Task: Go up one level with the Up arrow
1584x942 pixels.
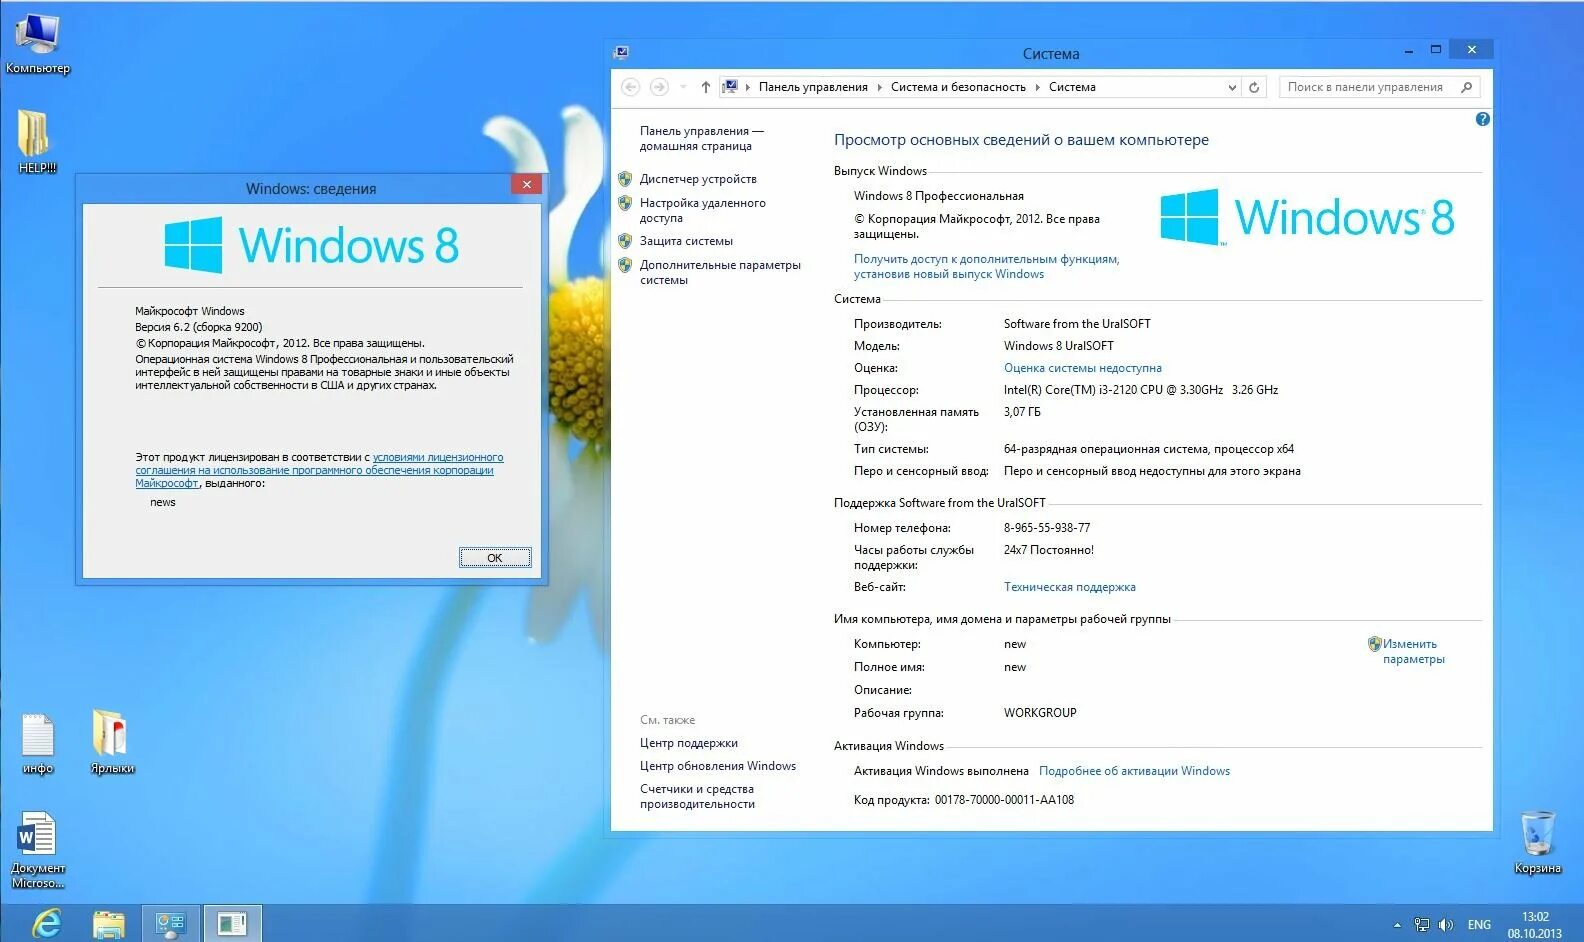Action: pos(706,87)
